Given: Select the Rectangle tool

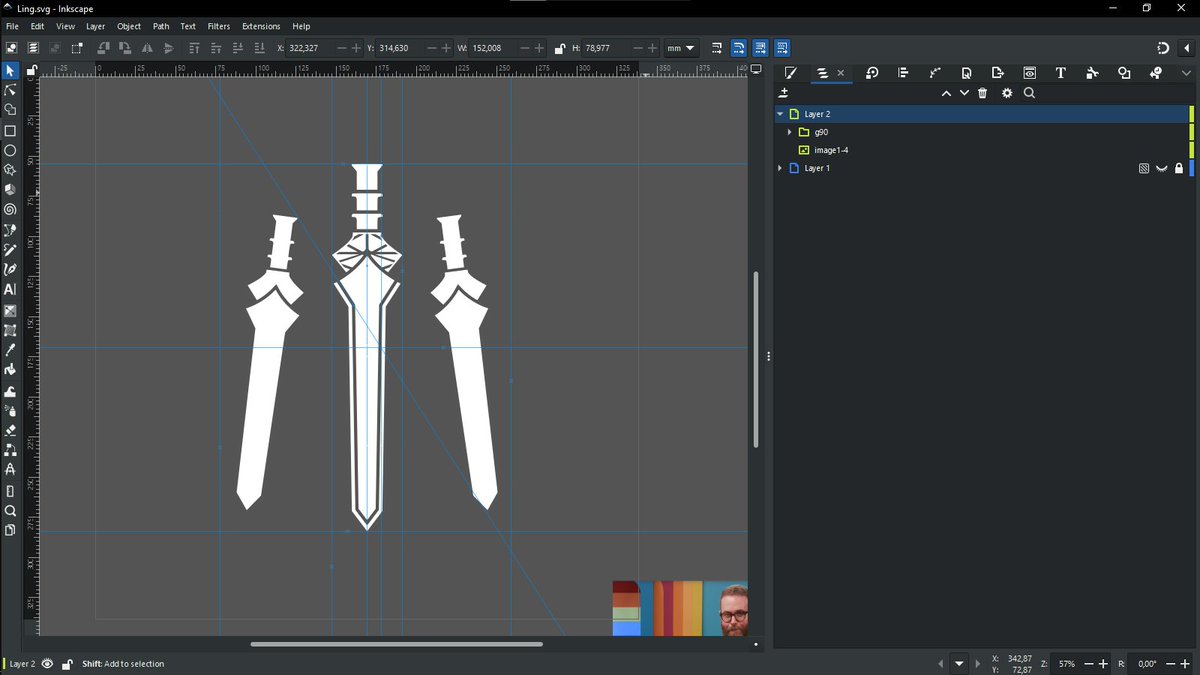Looking at the screenshot, I should [x=10, y=131].
